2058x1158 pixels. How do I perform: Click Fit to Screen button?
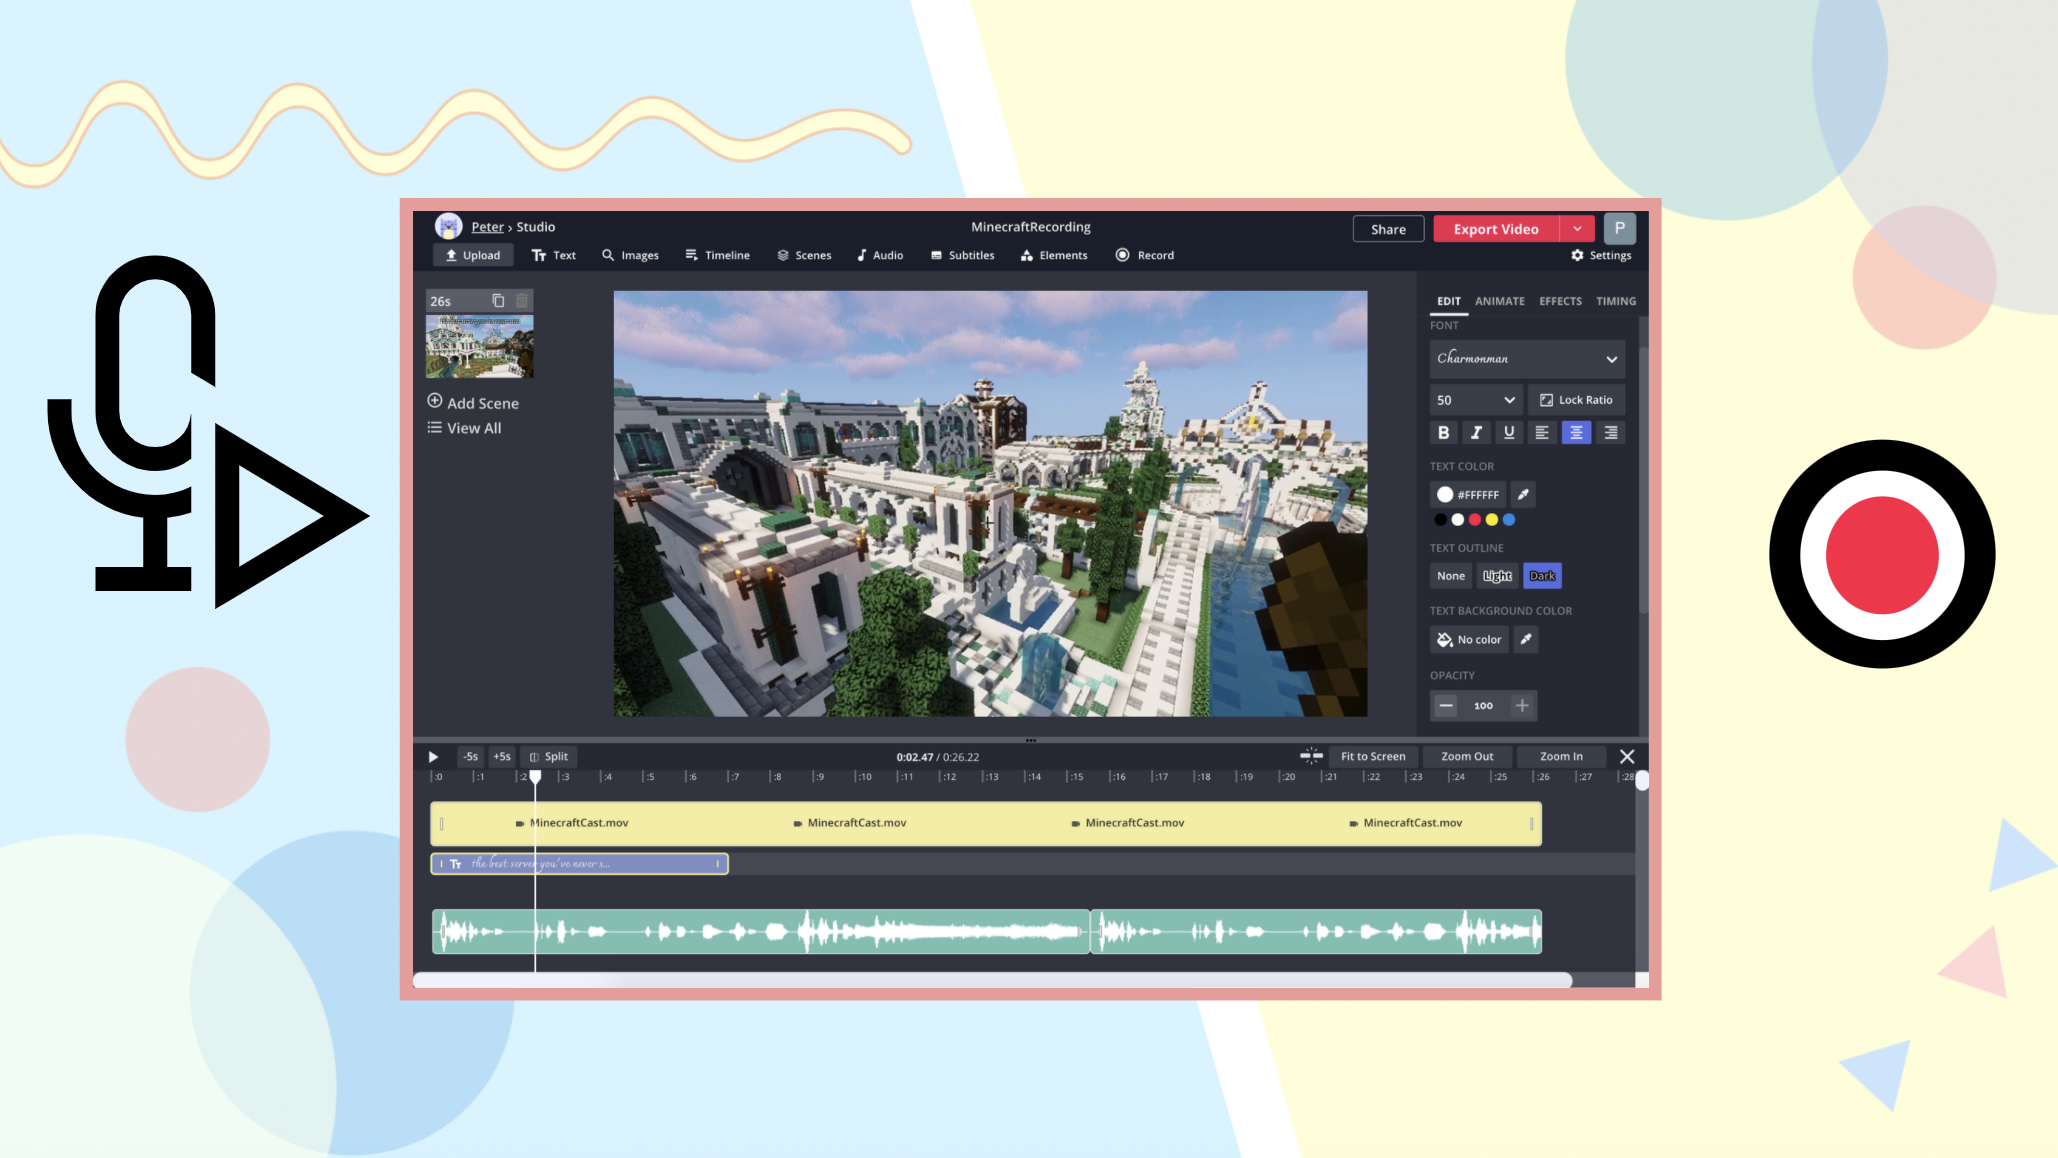tap(1372, 757)
